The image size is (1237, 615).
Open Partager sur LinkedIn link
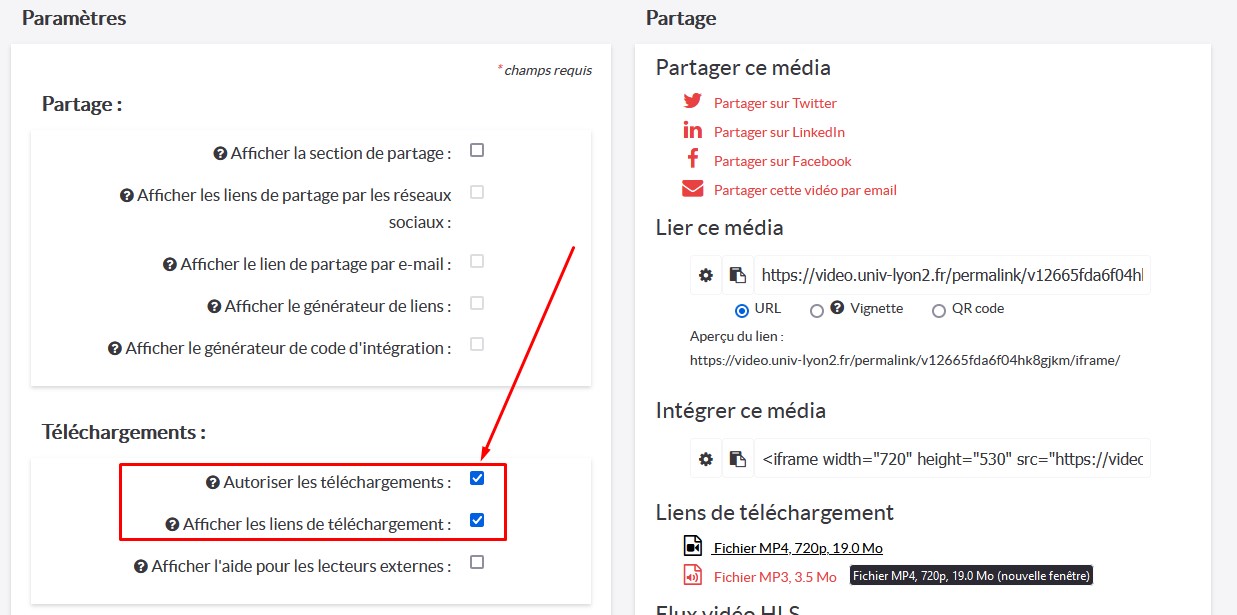[x=779, y=132]
